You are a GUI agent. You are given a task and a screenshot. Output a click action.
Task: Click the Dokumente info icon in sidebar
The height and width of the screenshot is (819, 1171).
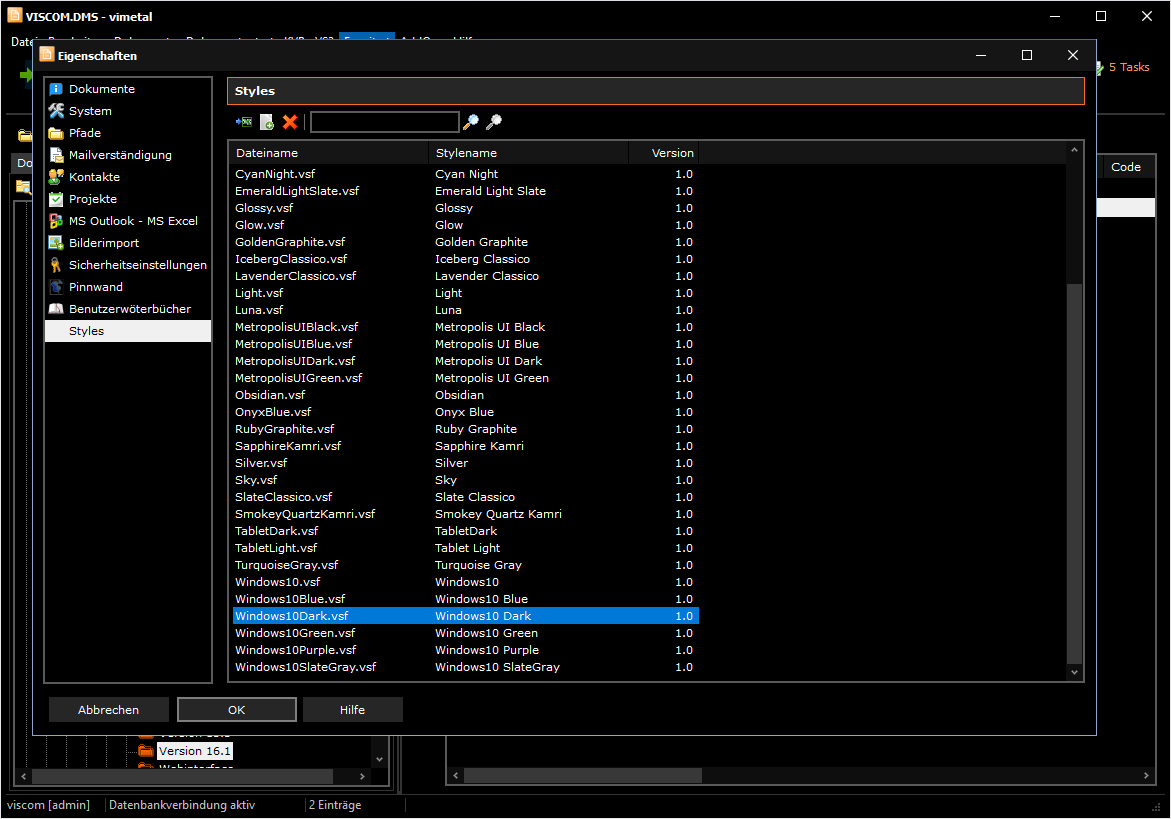click(x=56, y=89)
